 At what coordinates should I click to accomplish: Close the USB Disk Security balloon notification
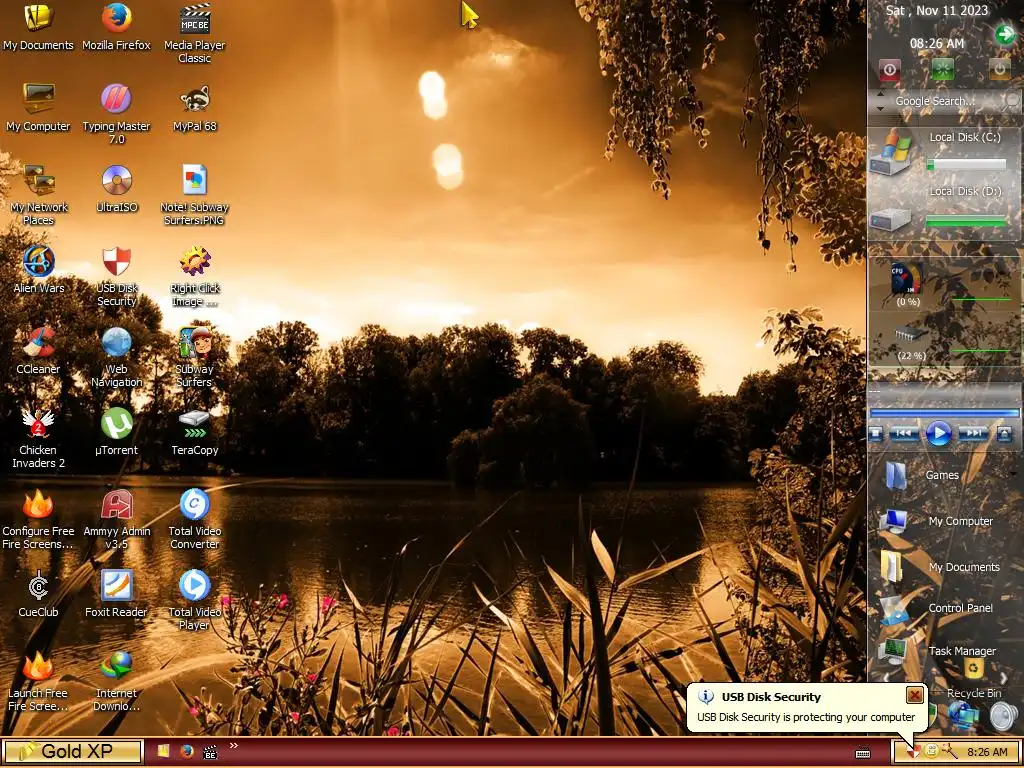914,695
